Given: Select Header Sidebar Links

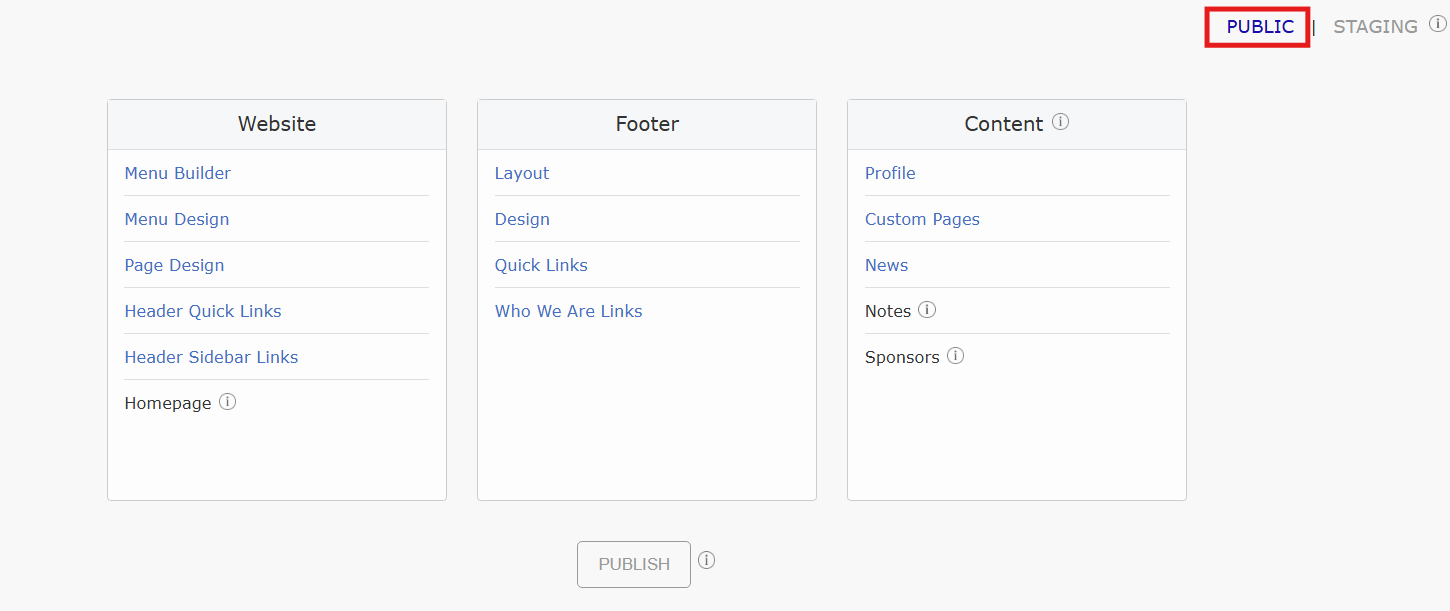Looking at the screenshot, I should pos(211,357).
